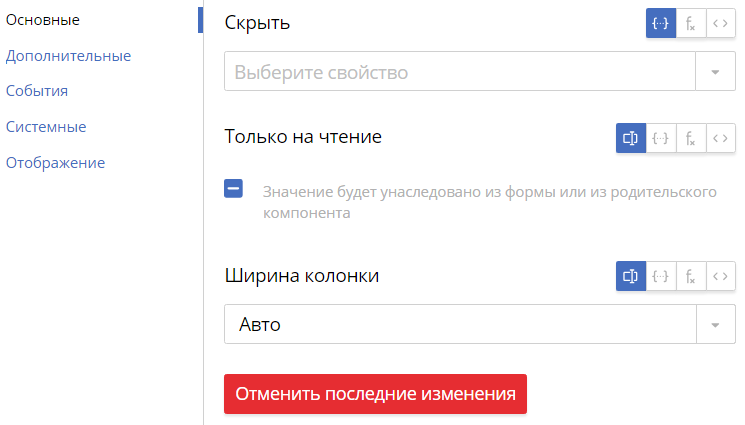Open the Основные settings tab
Screen dimensions: 745x425
(x=42, y=20)
